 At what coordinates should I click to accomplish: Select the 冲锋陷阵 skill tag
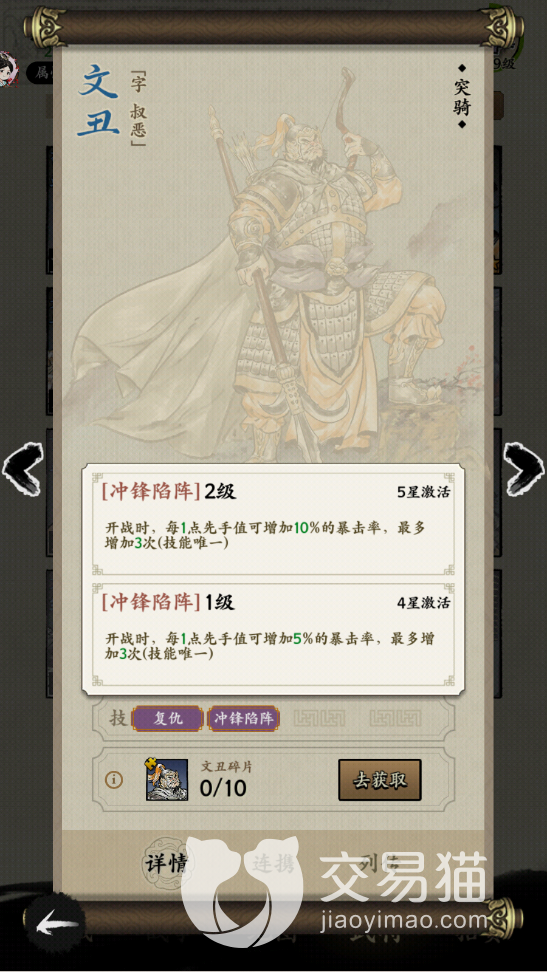[244, 718]
